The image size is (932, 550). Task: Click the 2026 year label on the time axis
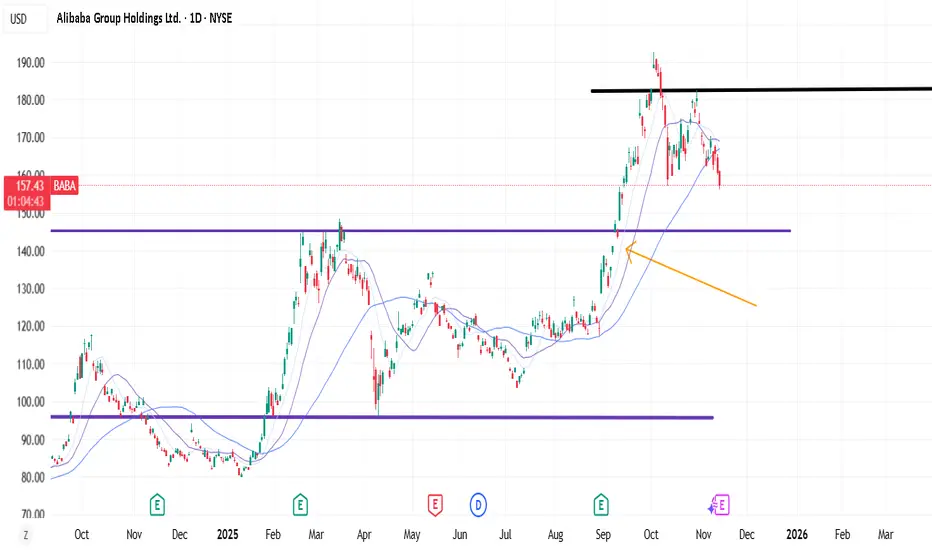[x=796, y=535]
